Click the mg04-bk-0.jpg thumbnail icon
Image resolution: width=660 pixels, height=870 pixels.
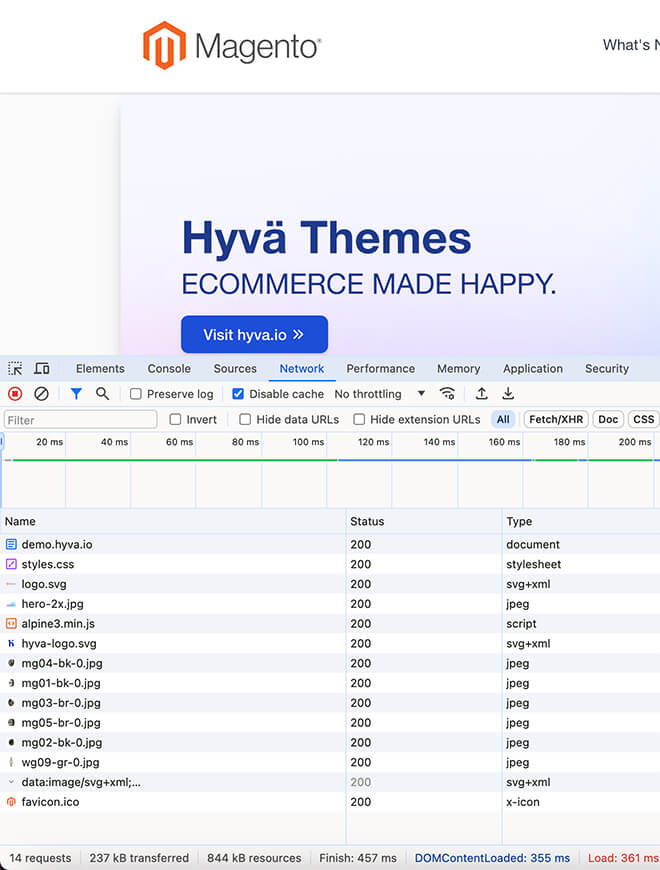pyautogui.click(x=11, y=663)
